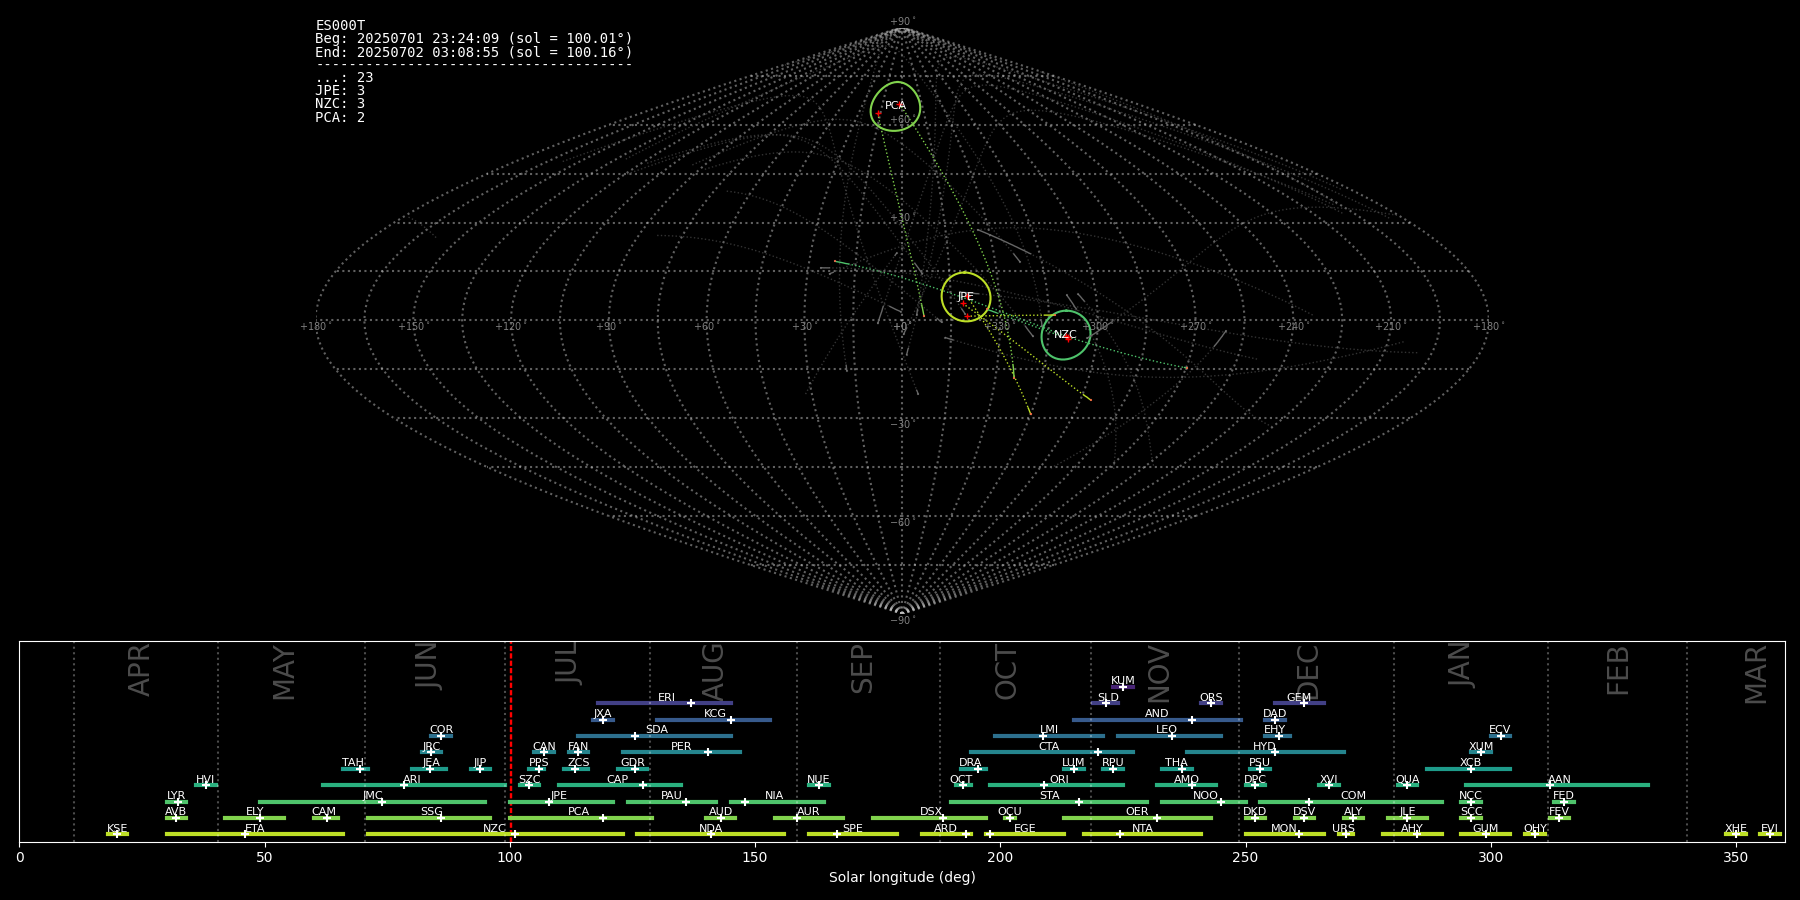Click the End: 20250702 03:08:55 line

(474, 52)
